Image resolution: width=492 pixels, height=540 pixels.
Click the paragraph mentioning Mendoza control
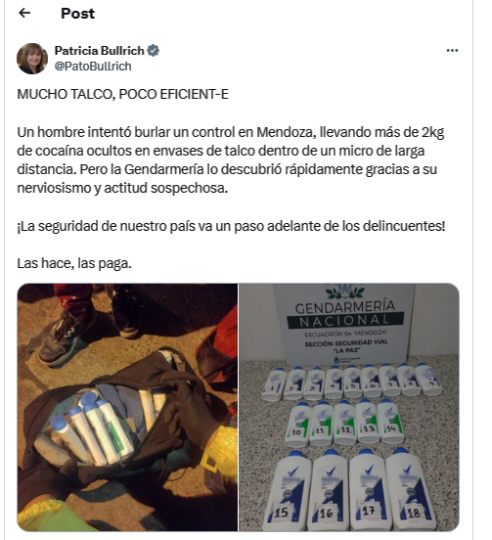230,160
